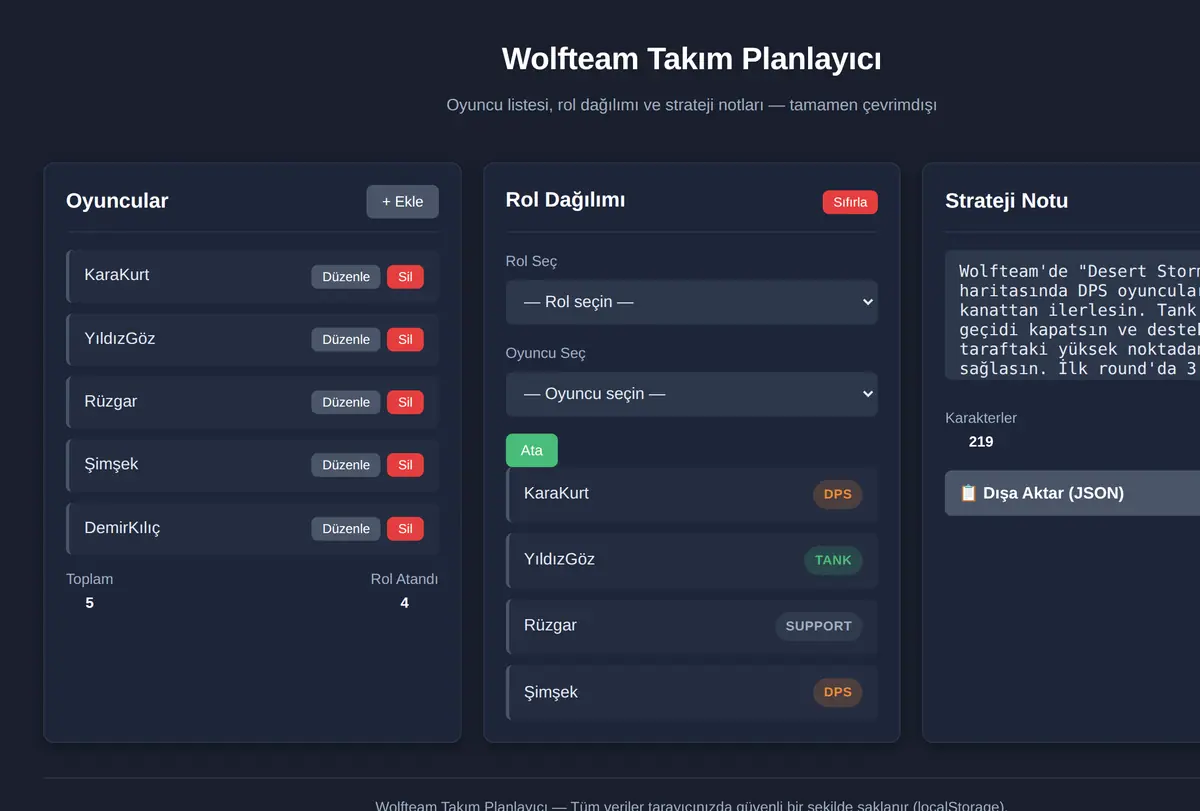Screen dimensions: 1200x811
Task: Select Şimşek in the Oyuncular list
Action: click(252, 465)
